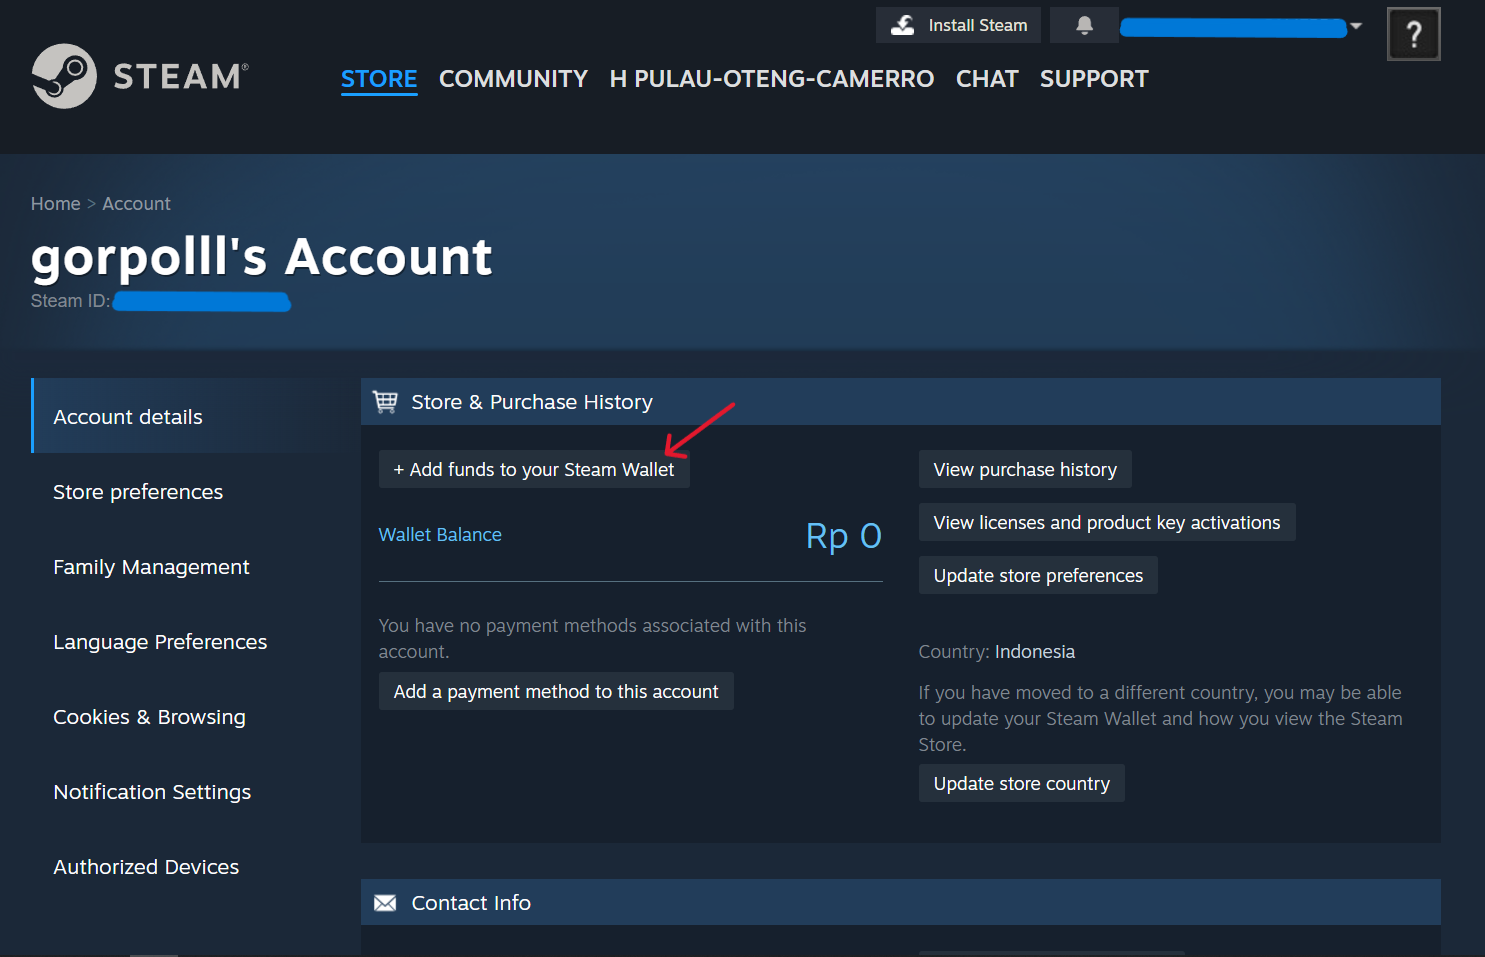The height and width of the screenshot is (957, 1485).
Task: Open the SUPPORT menu item
Action: (1094, 79)
